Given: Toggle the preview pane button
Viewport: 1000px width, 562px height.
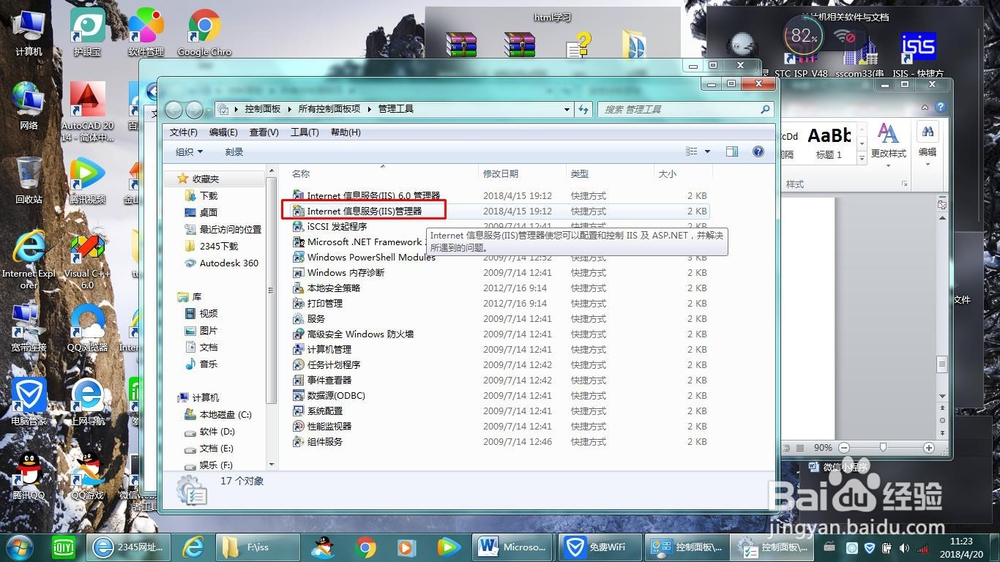Looking at the screenshot, I should coord(732,151).
